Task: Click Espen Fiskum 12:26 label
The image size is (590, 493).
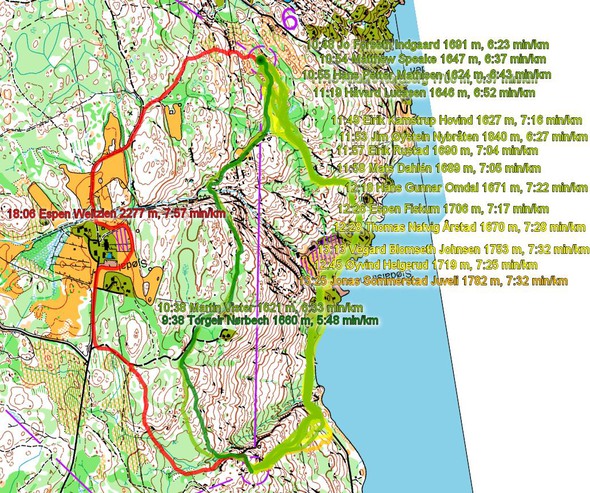Action: point(438,208)
